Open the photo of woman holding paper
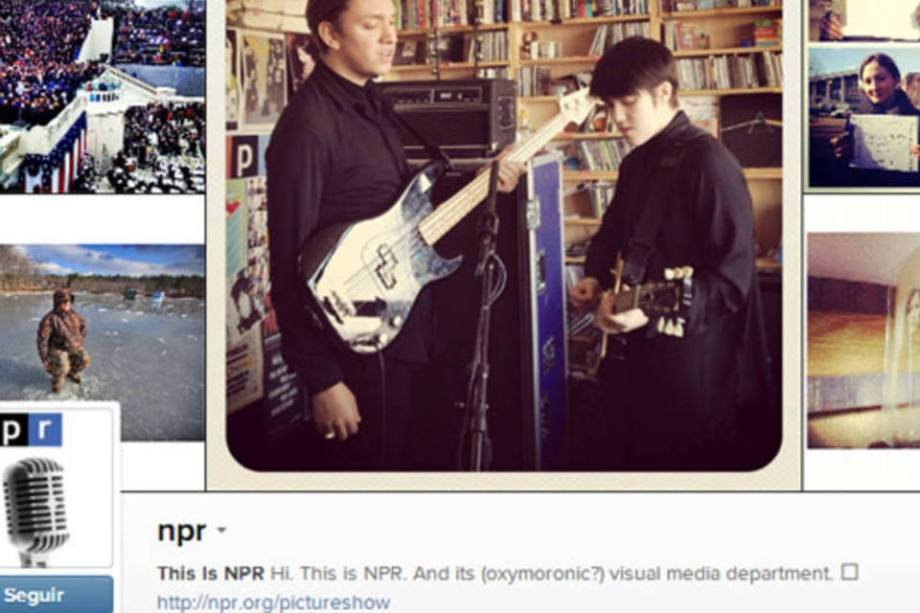This screenshot has width=920, height=613. coord(864,118)
